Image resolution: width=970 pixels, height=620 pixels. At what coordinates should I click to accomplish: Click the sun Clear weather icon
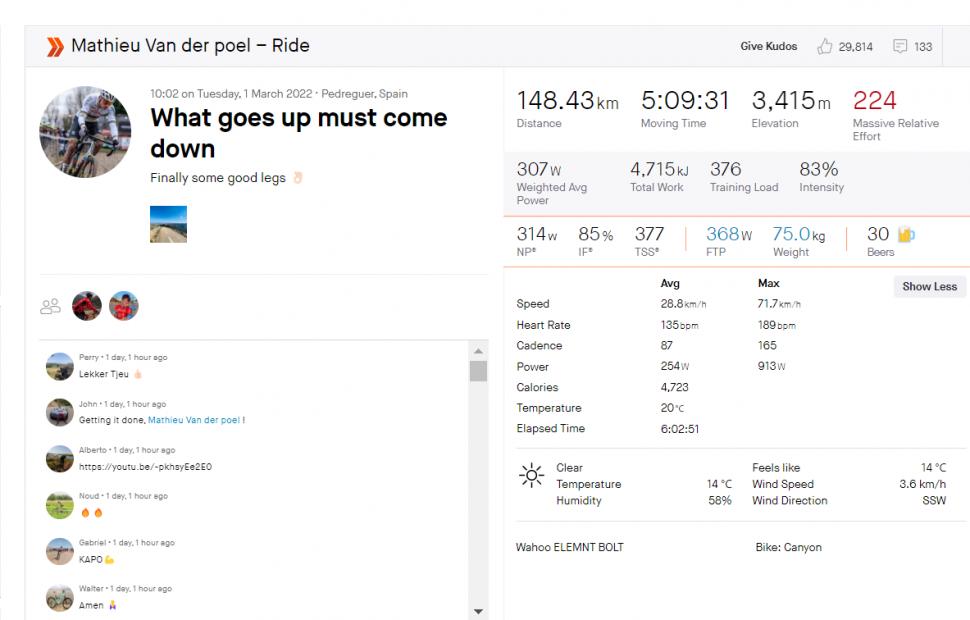pos(531,475)
